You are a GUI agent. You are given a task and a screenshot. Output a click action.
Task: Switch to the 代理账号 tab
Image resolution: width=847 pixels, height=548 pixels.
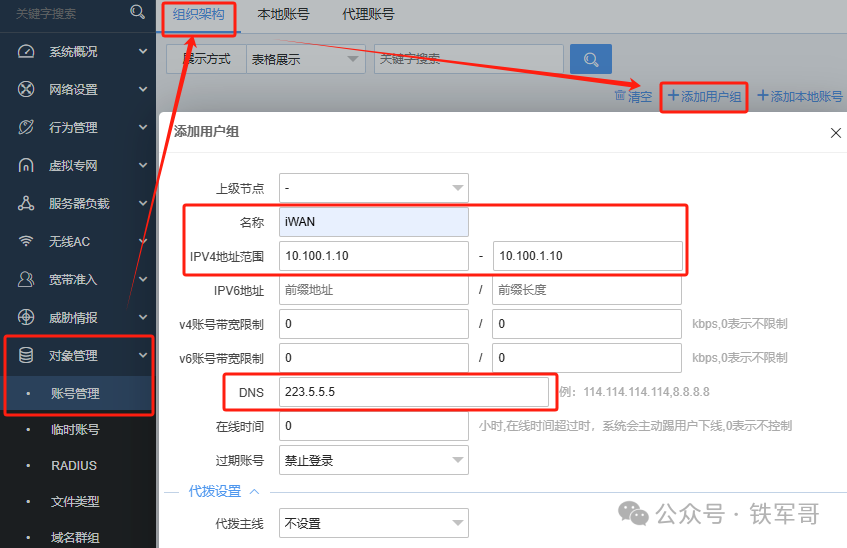tap(368, 15)
